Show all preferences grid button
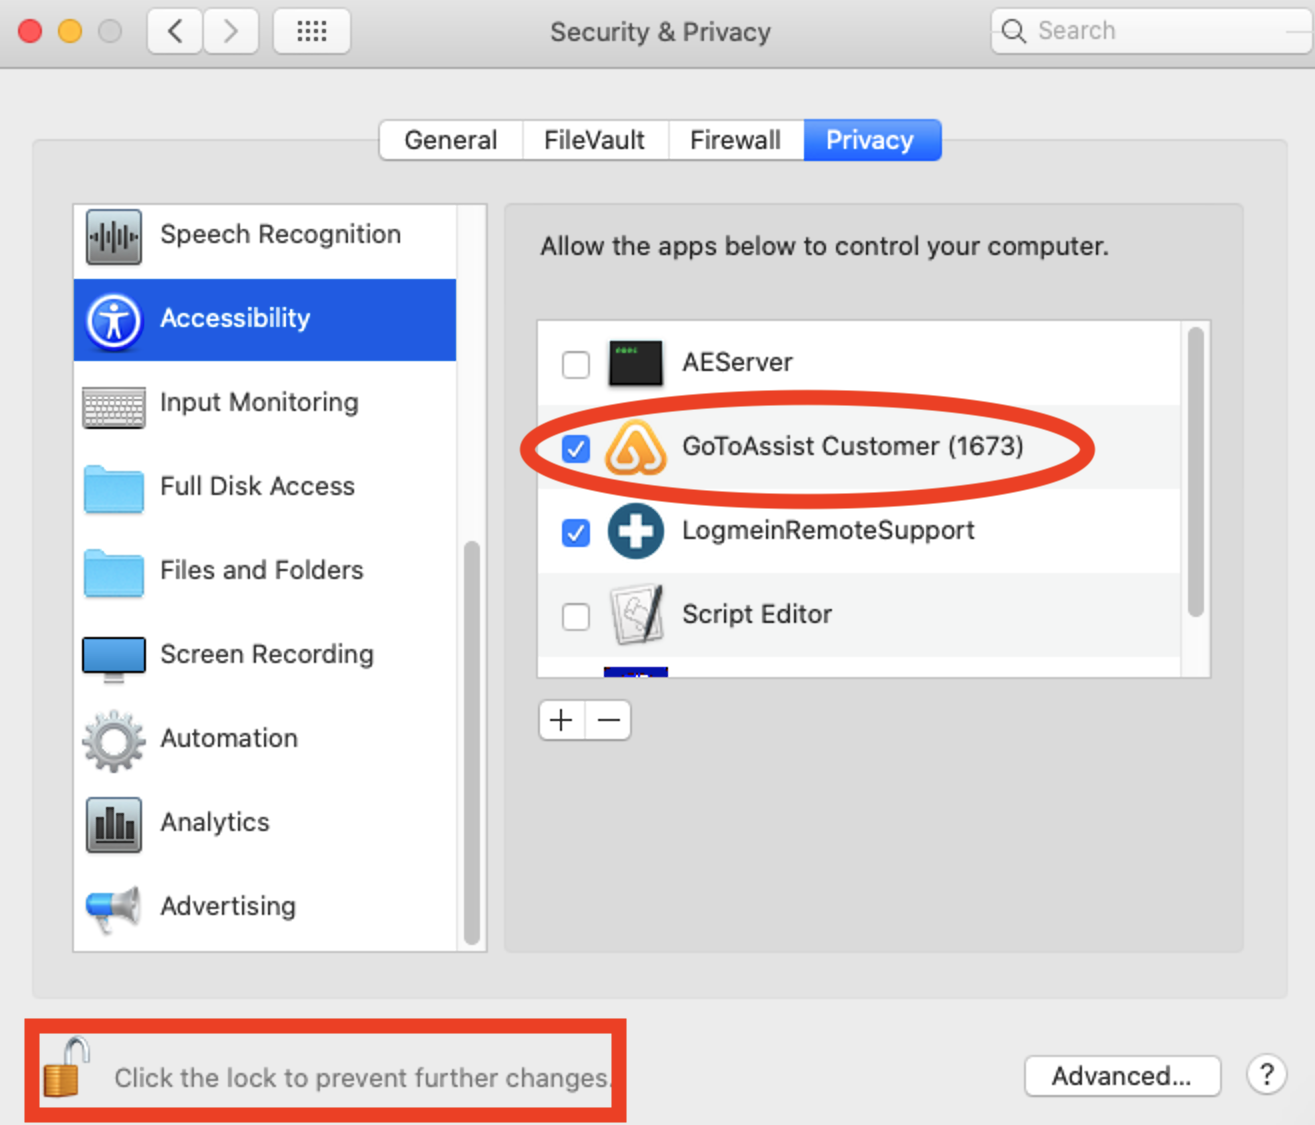Viewport: 1315px width, 1125px height. 311,31
